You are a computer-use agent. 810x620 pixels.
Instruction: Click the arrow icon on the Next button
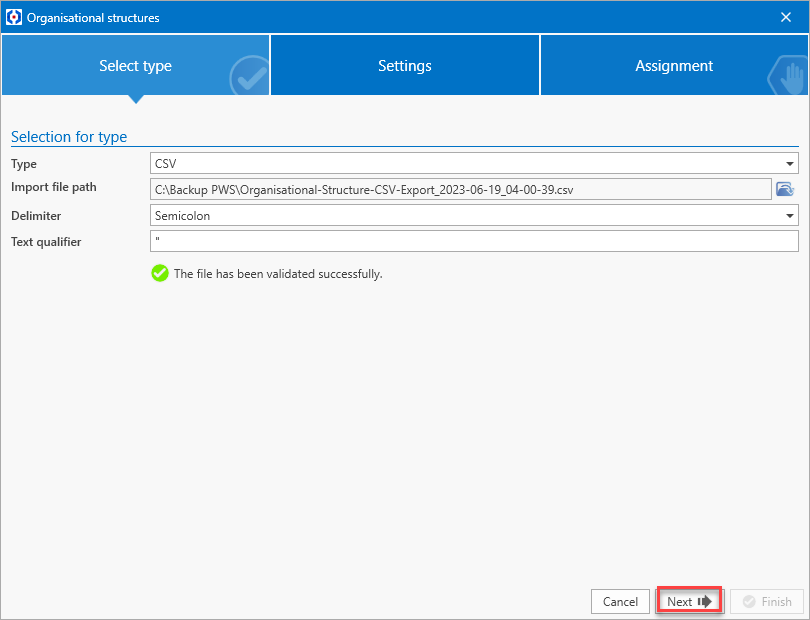point(705,602)
